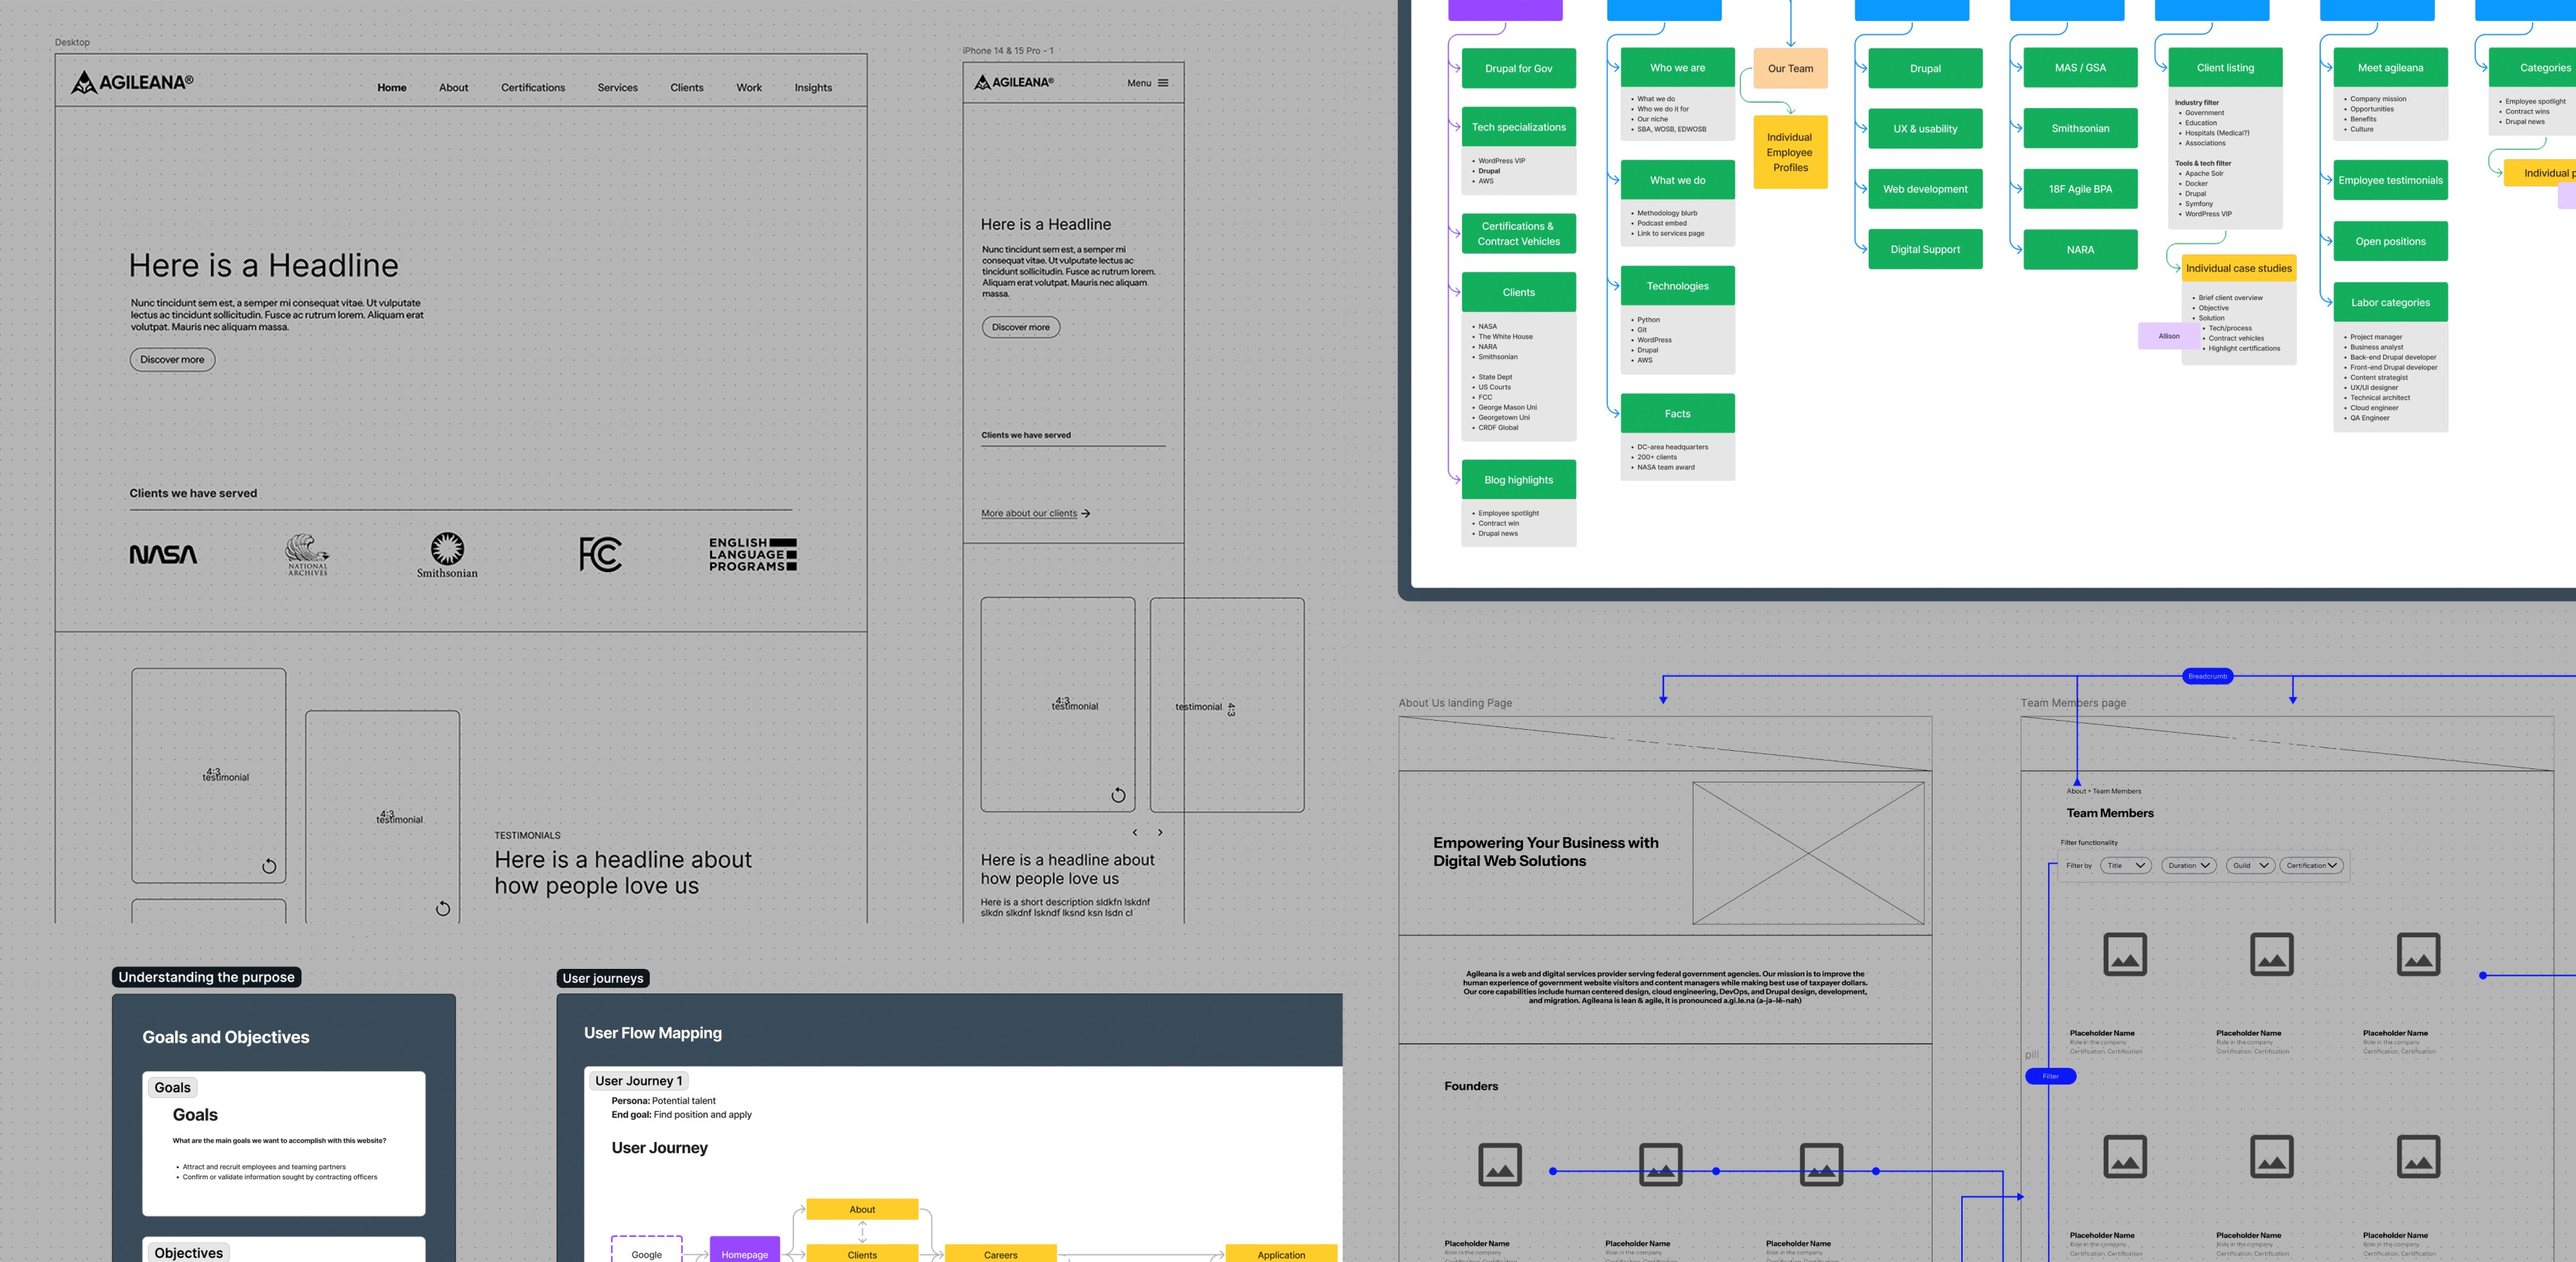Expand the Duration filter dropdown
Image resolution: width=2576 pixels, height=1262 pixels.
pos(2189,866)
